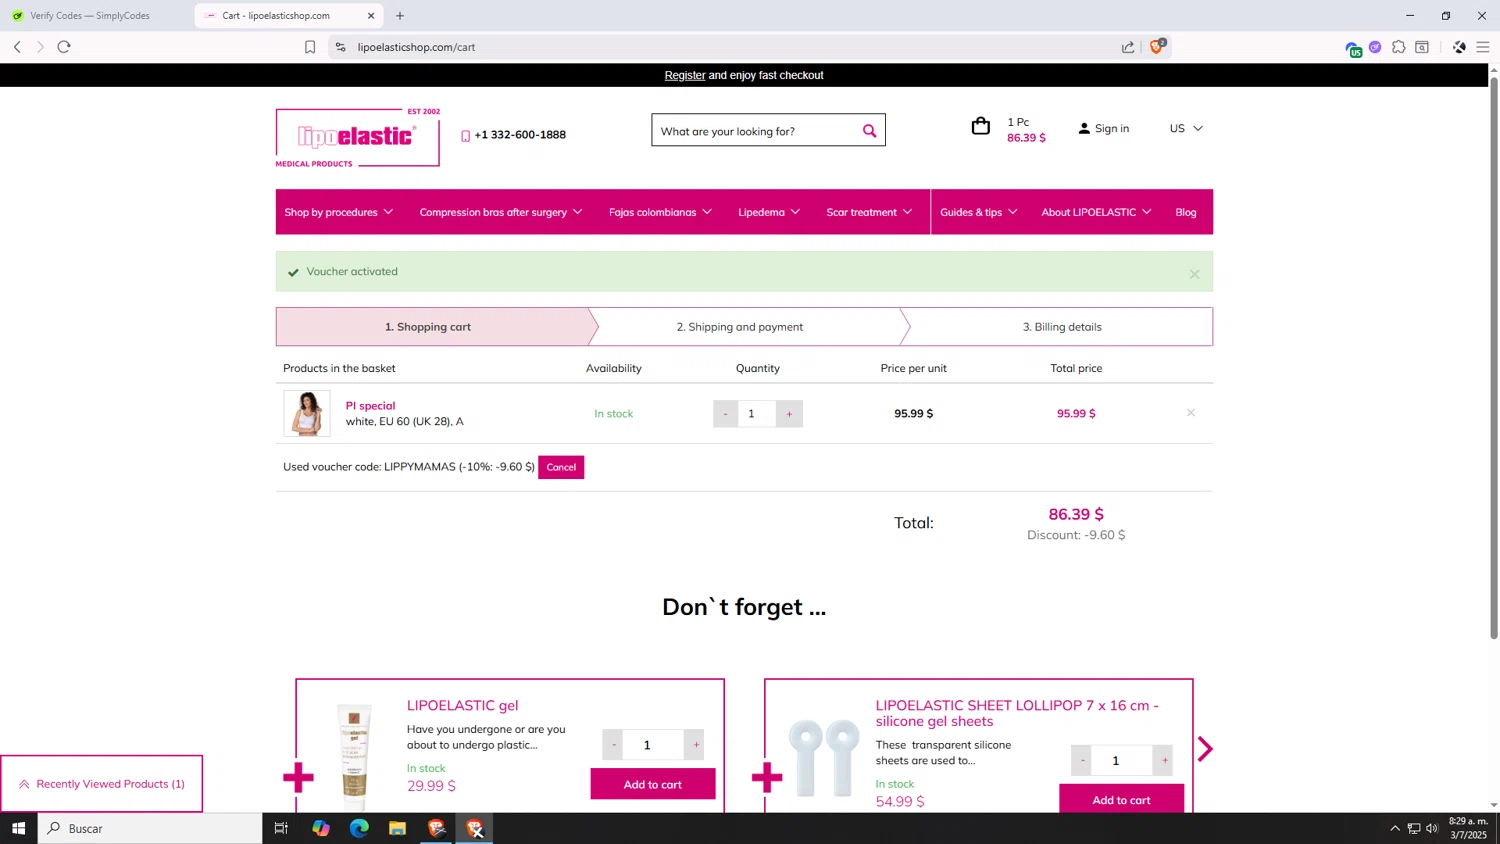Open the extensions puzzle icon

coord(1399,47)
